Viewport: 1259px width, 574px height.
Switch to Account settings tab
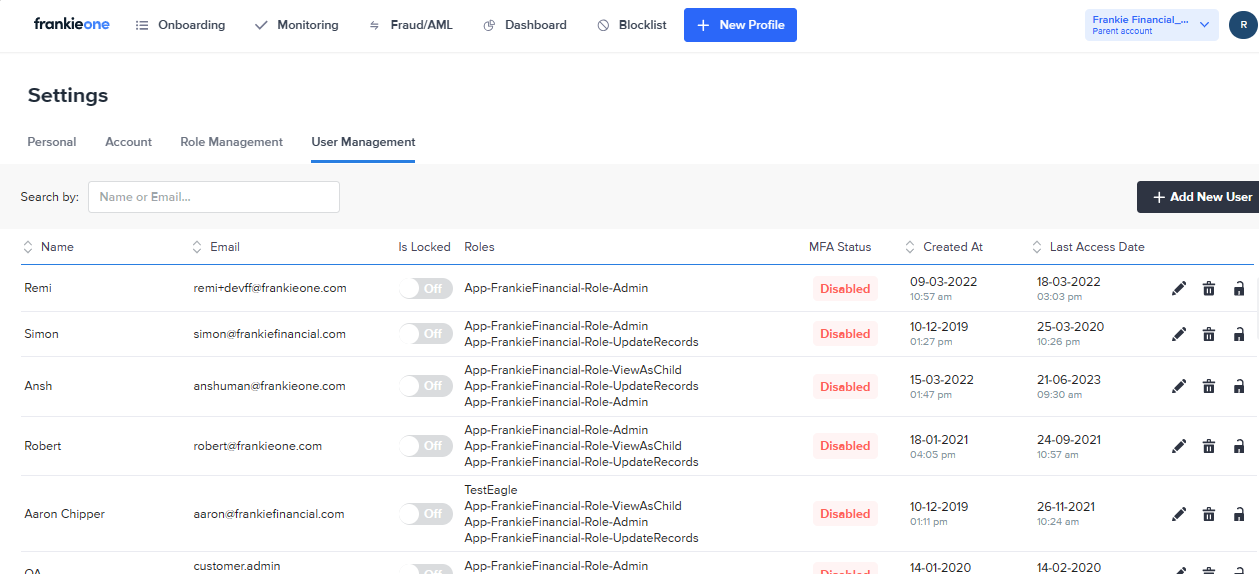(129, 142)
